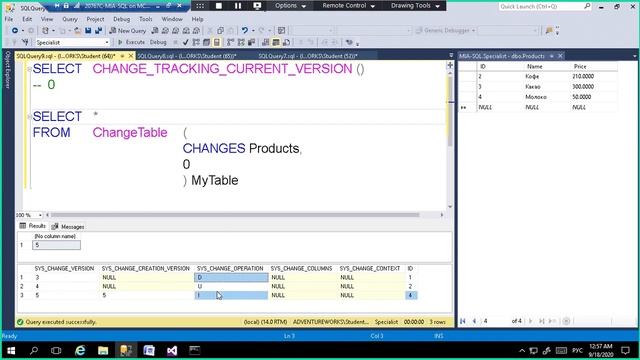Open the Remote Control dropdown

[x=348, y=6]
